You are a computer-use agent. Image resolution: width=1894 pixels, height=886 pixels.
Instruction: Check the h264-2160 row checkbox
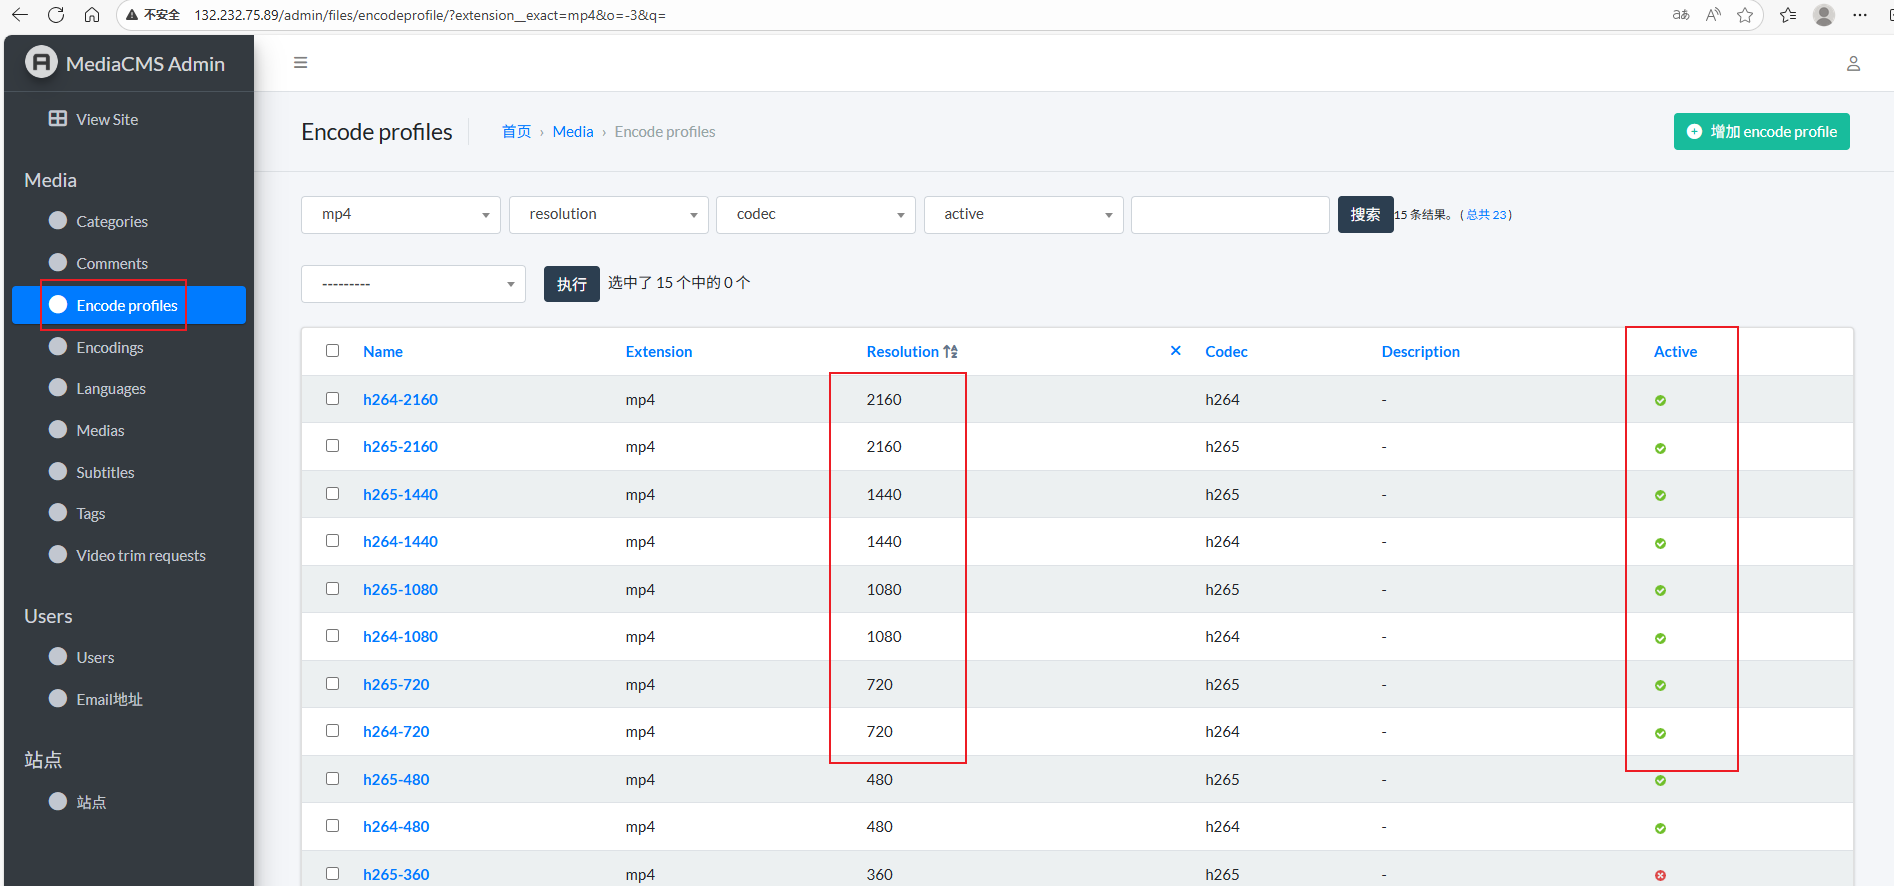coord(332,398)
